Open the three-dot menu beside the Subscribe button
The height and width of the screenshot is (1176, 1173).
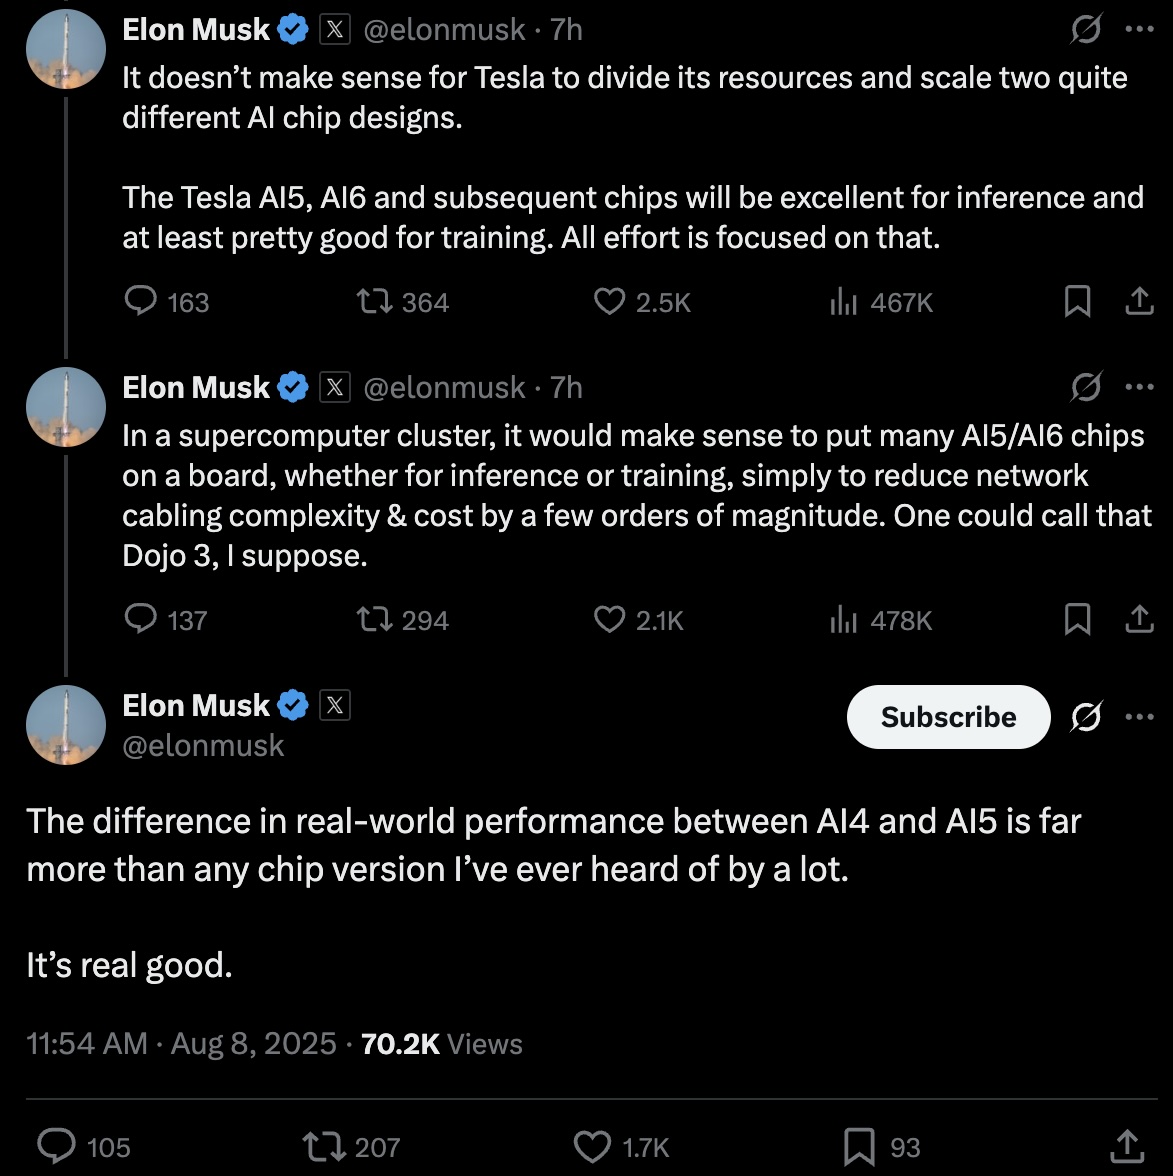click(1140, 716)
